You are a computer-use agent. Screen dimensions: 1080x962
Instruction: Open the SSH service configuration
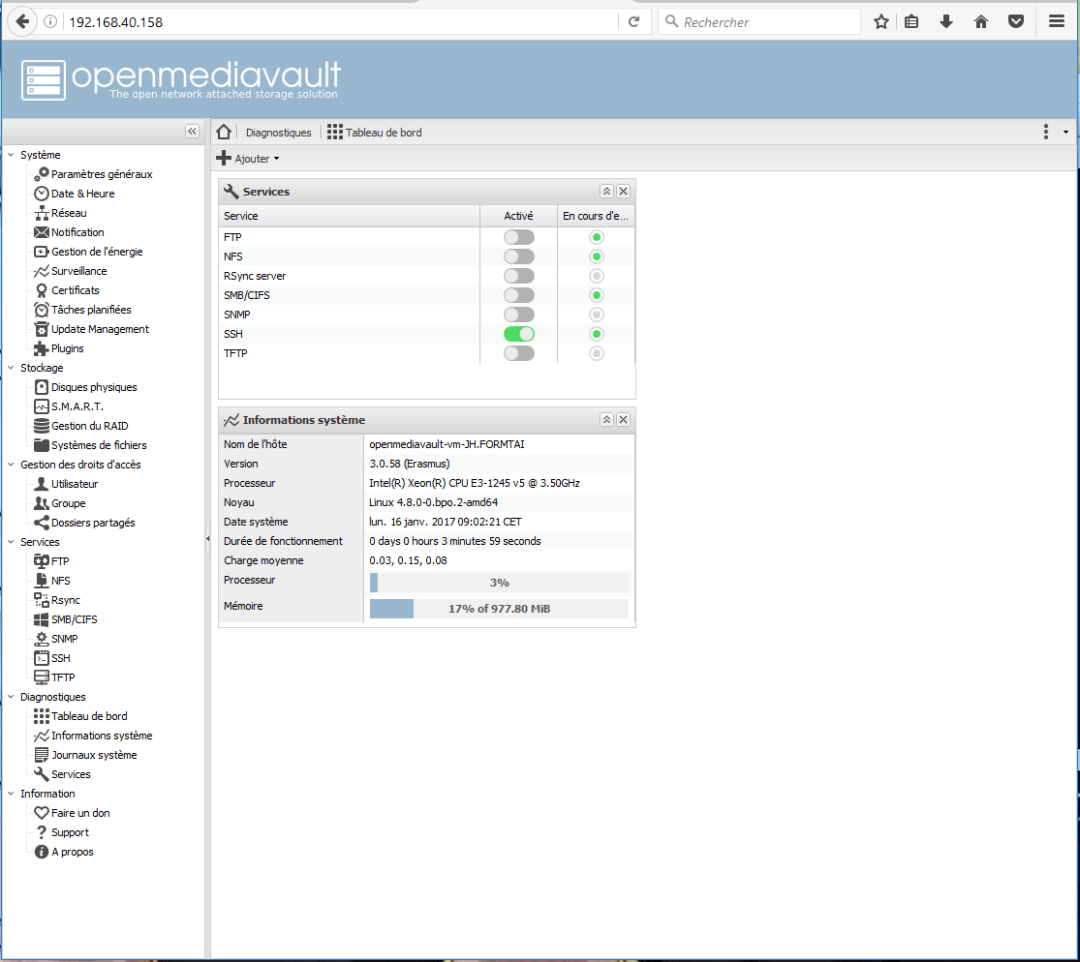(45, 657)
